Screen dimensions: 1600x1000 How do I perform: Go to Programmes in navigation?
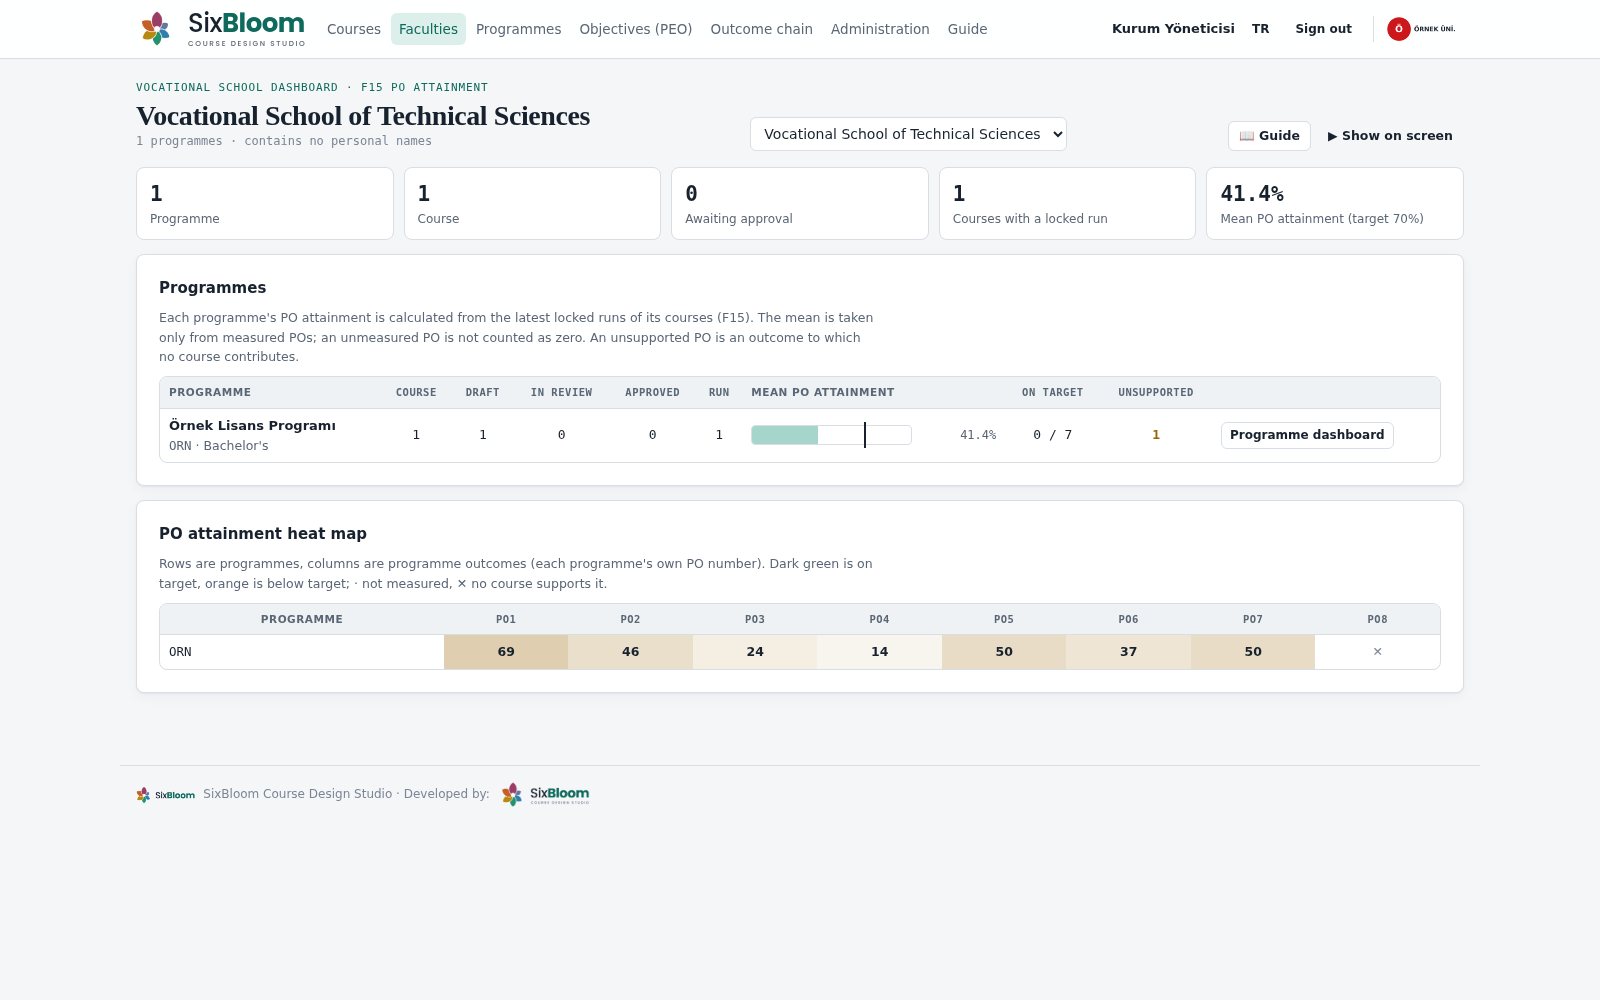518,29
